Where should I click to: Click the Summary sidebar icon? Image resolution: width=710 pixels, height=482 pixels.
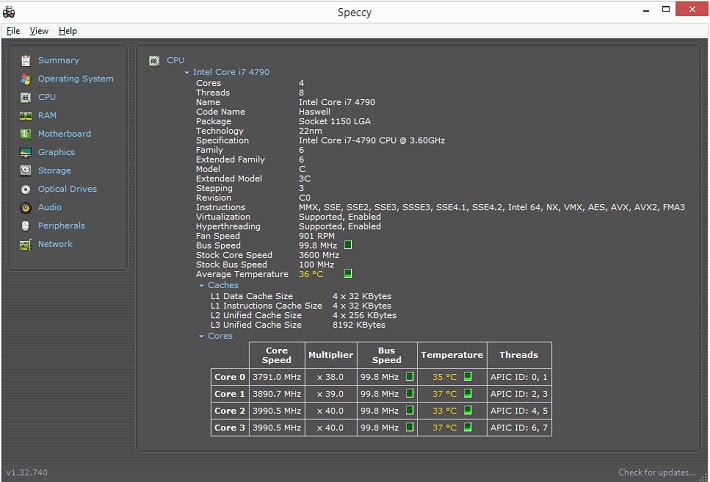click(x=26, y=61)
